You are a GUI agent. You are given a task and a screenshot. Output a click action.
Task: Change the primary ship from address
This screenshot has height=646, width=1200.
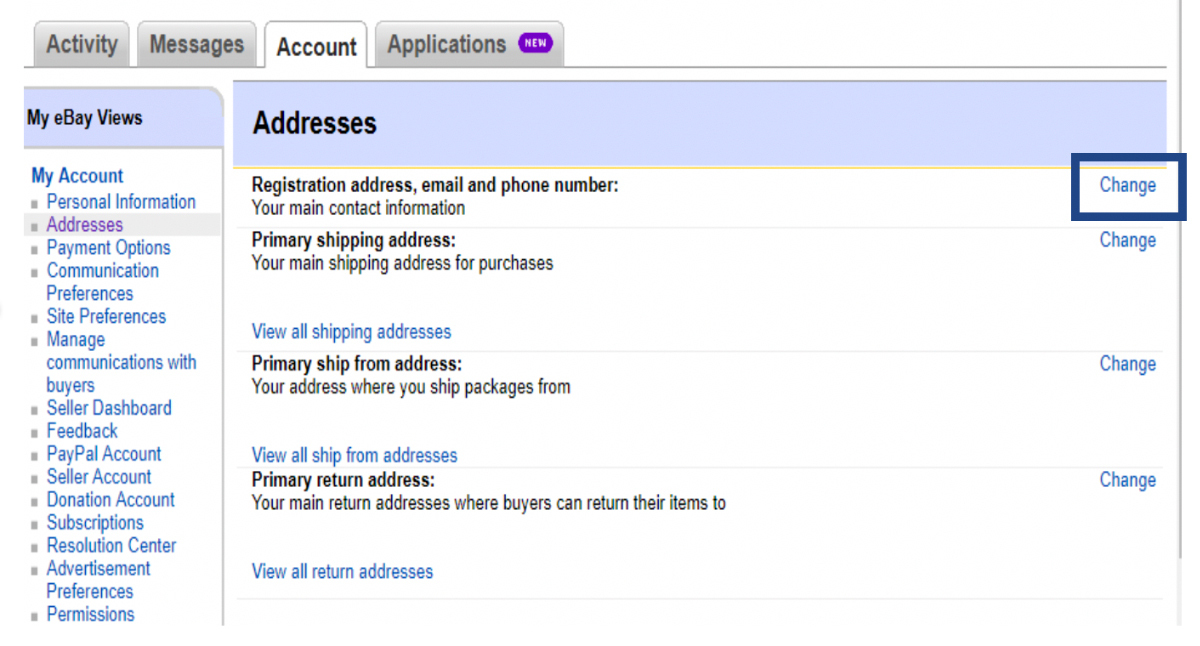[1128, 364]
